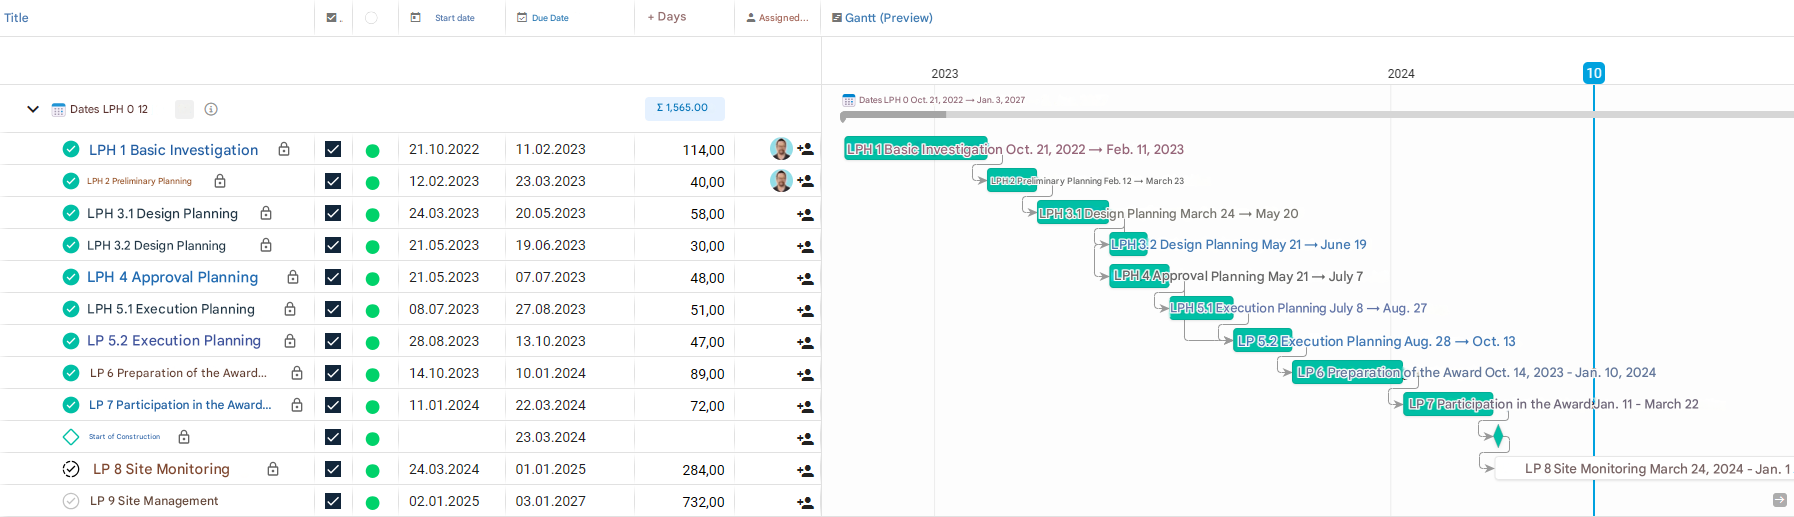Image resolution: width=1794 pixels, height=517 pixels.
Task: Uncheck the checkbox for LPH 3.2 Design Planning
Action: [333, 245]
